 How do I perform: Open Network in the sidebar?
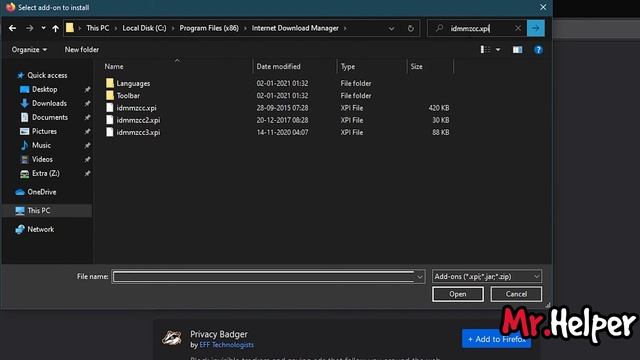[x=40, y=229]
